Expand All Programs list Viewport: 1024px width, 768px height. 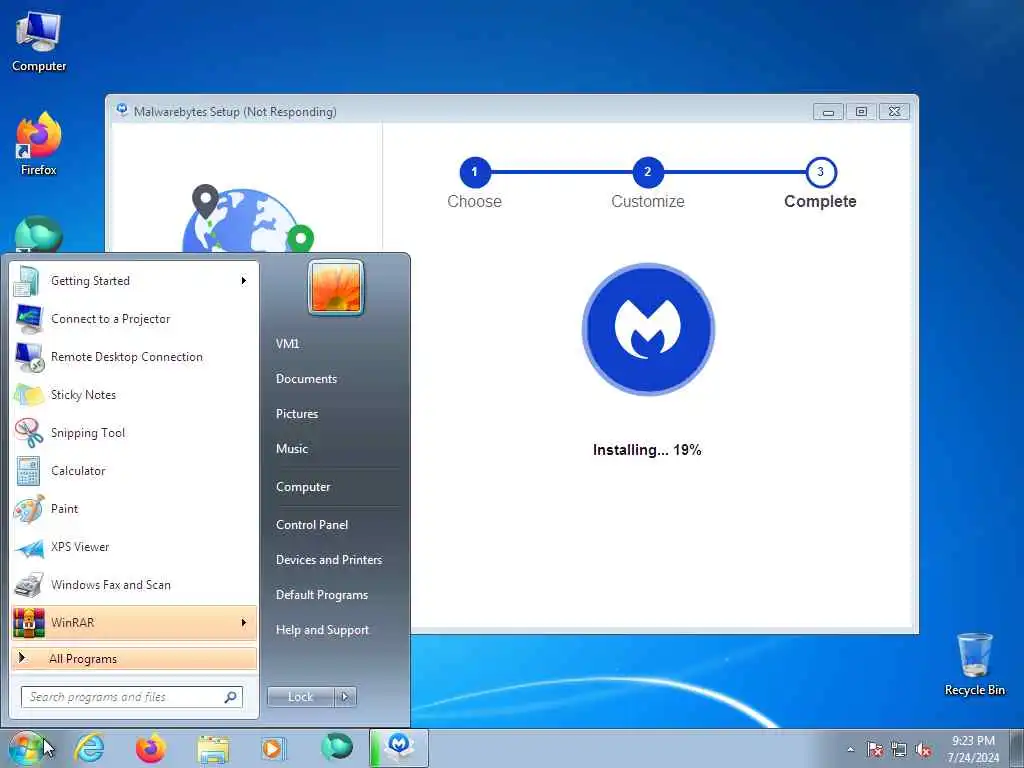[134, 658]
